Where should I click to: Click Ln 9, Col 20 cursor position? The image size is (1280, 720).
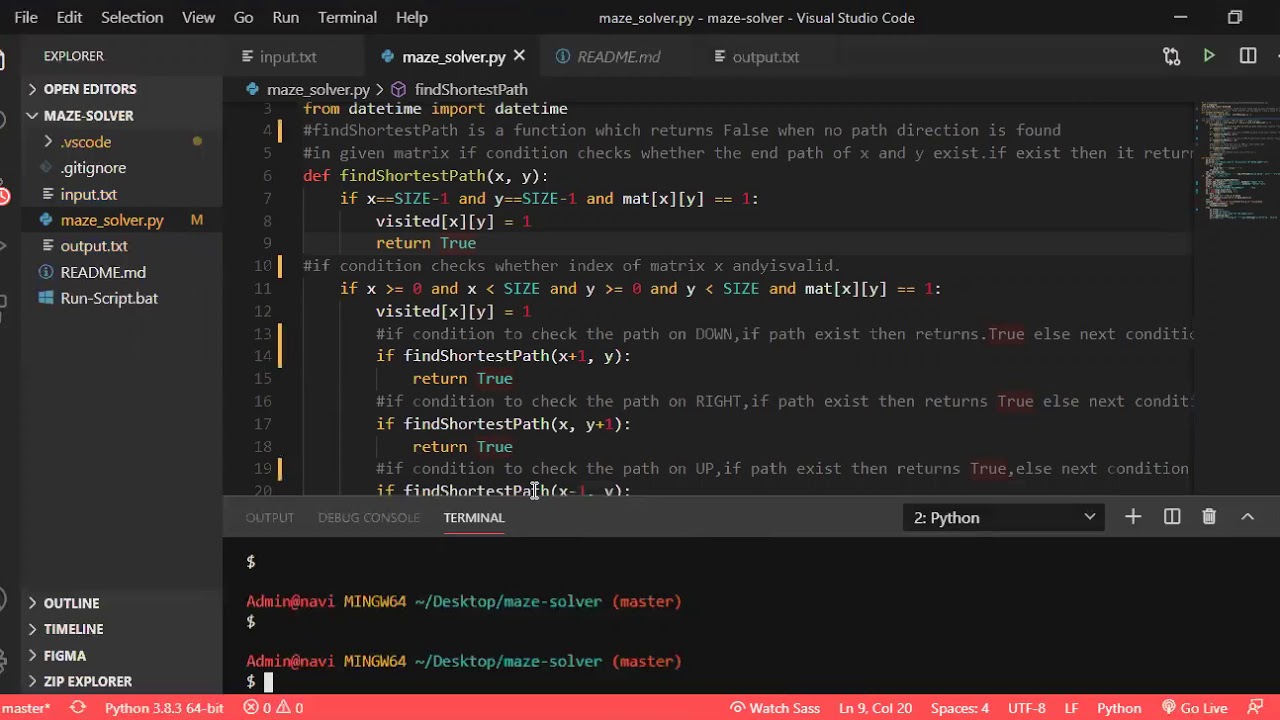875,708
